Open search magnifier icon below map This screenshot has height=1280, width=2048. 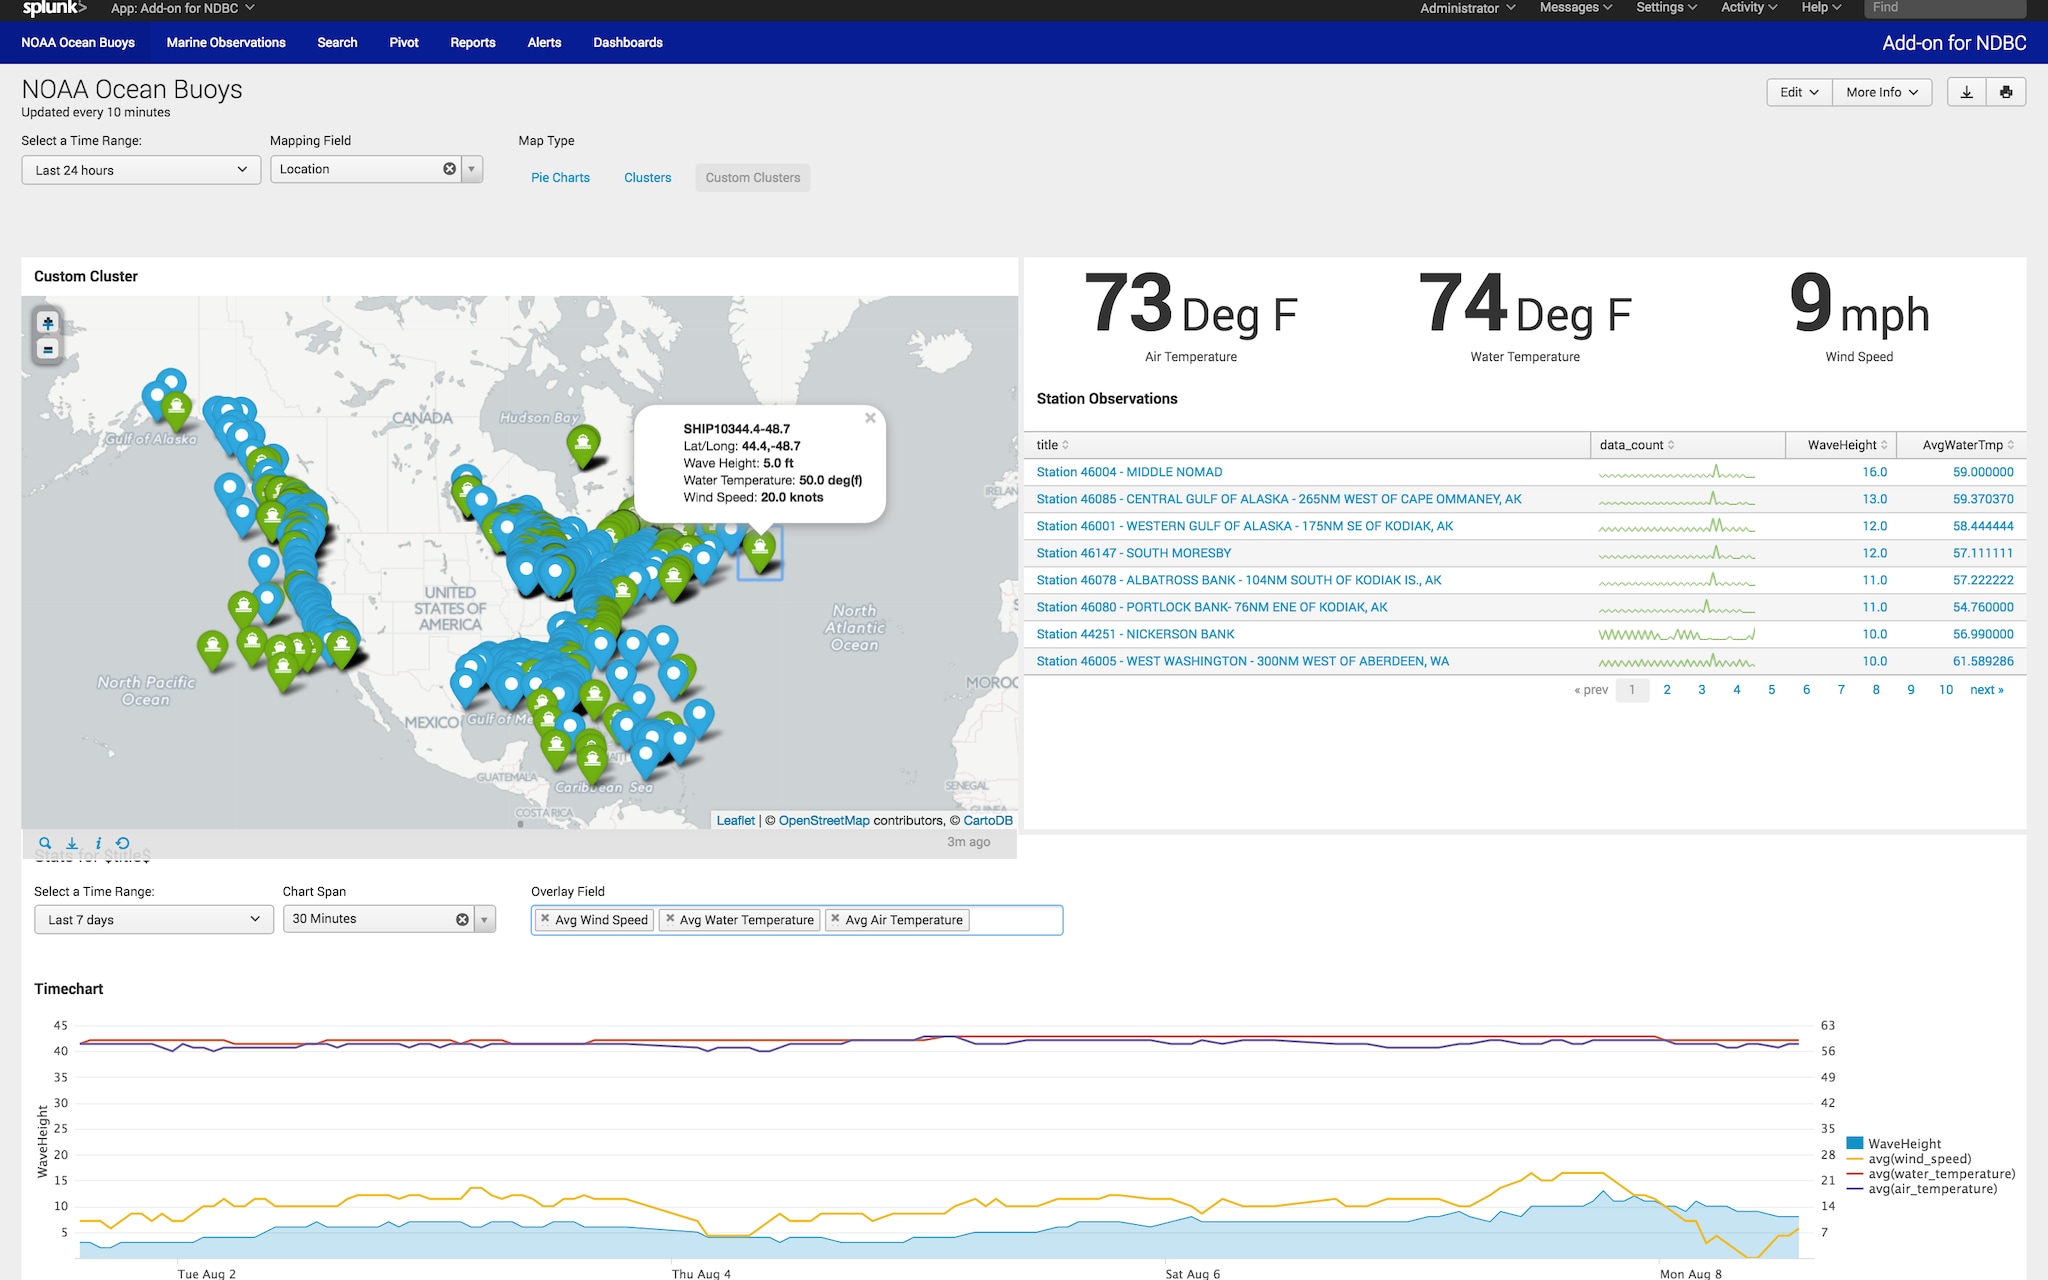(x=45, y=843)
